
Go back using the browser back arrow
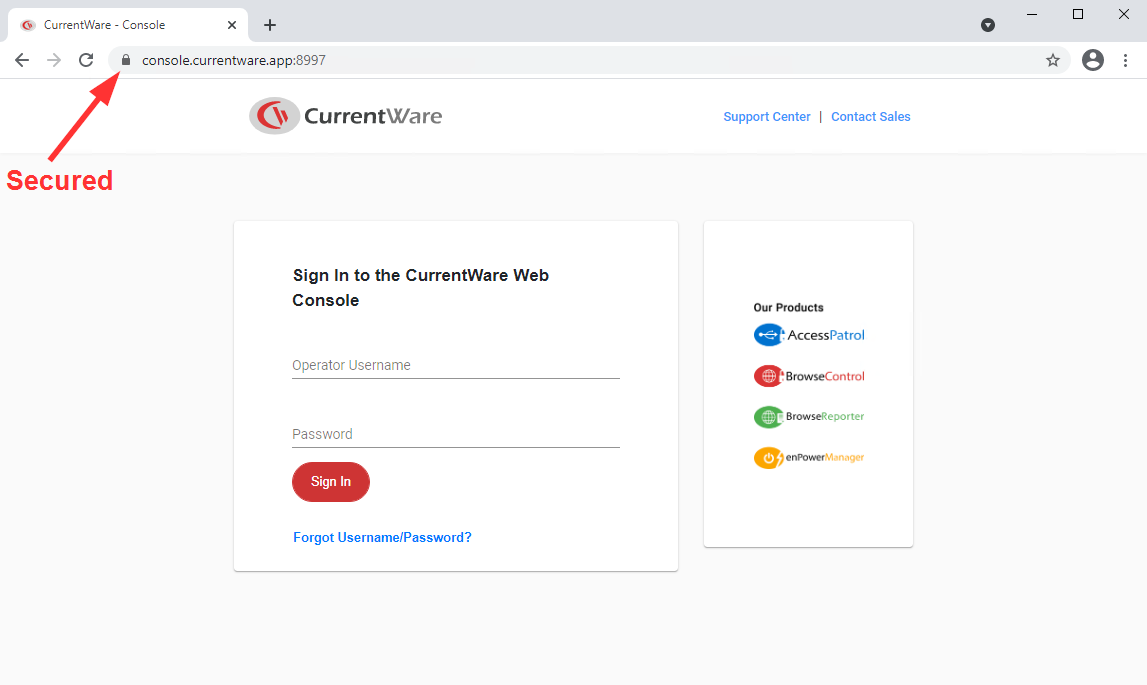coord(22,60)
